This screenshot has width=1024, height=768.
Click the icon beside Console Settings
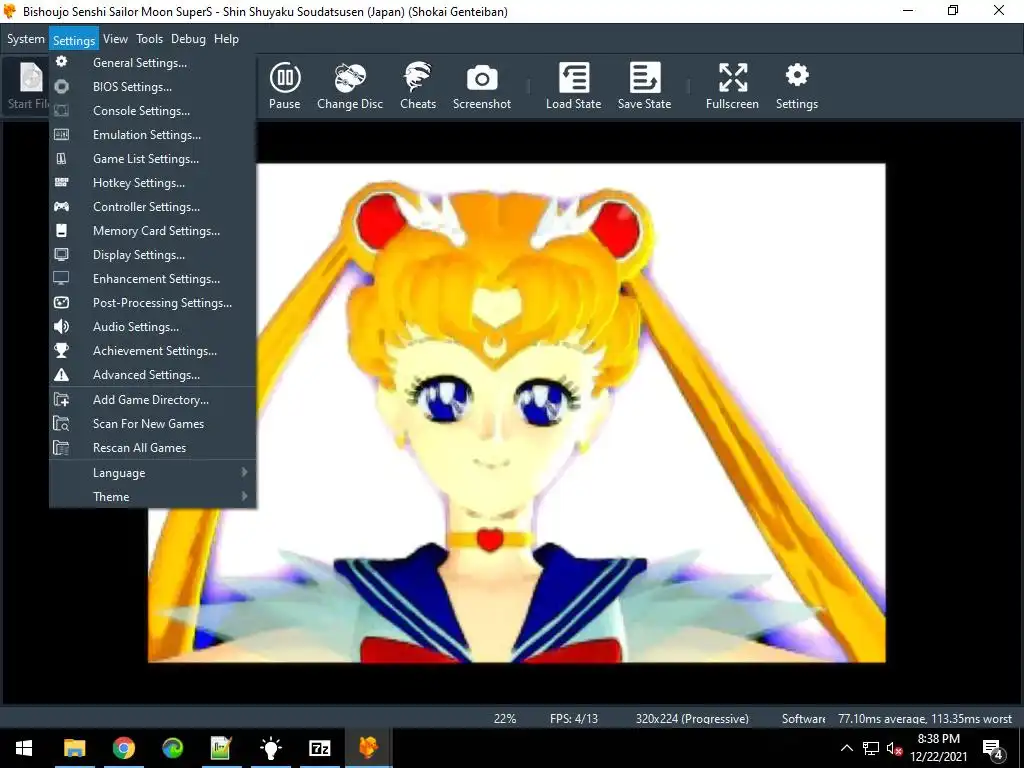click(x=61, y=110)
